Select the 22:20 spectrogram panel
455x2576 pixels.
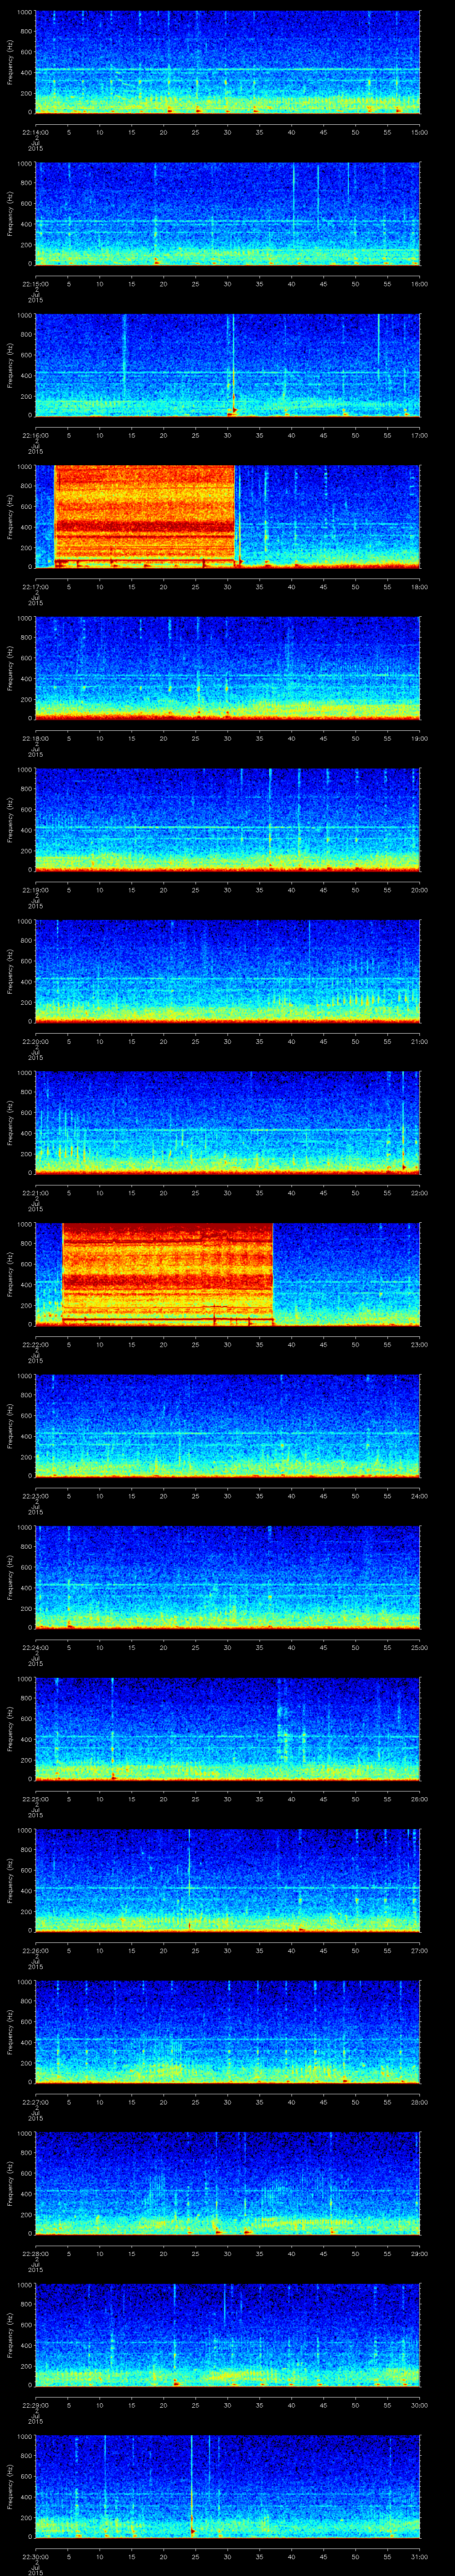coord(227,970)
